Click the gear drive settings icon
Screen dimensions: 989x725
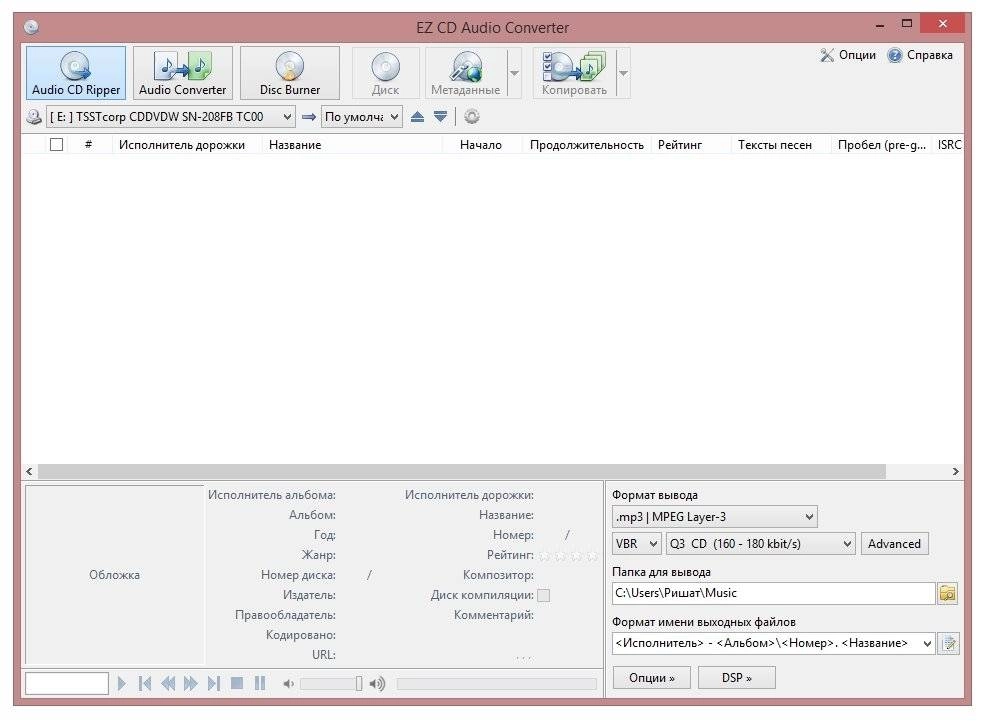(x=472, y=117)
